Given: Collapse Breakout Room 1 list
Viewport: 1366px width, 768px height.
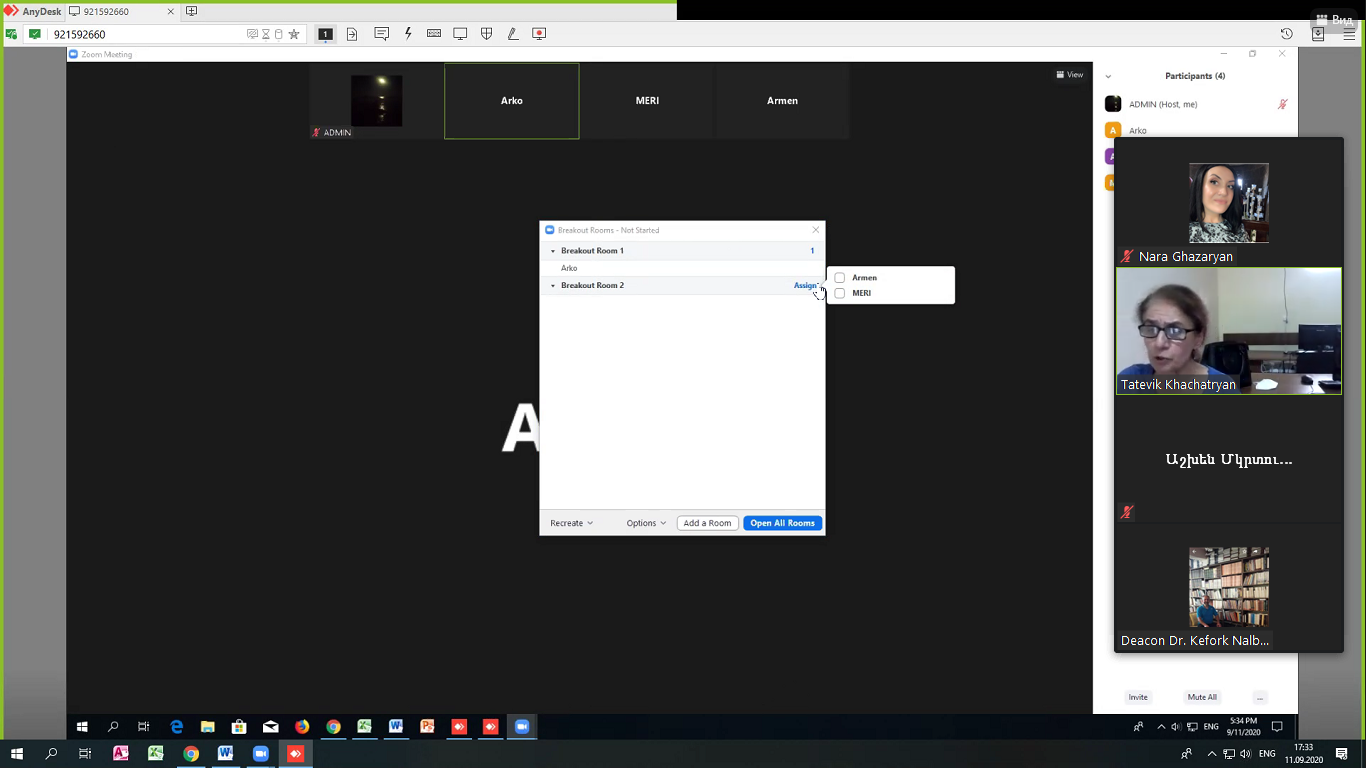Looking at the screenshot, I should tap(553, 251).
